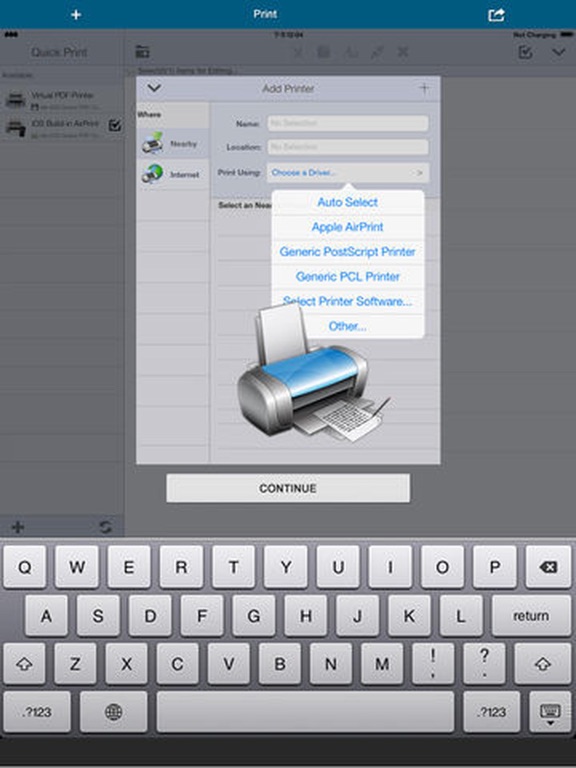Collapse Add Printer dialog with chevron

tap(154, 88)
